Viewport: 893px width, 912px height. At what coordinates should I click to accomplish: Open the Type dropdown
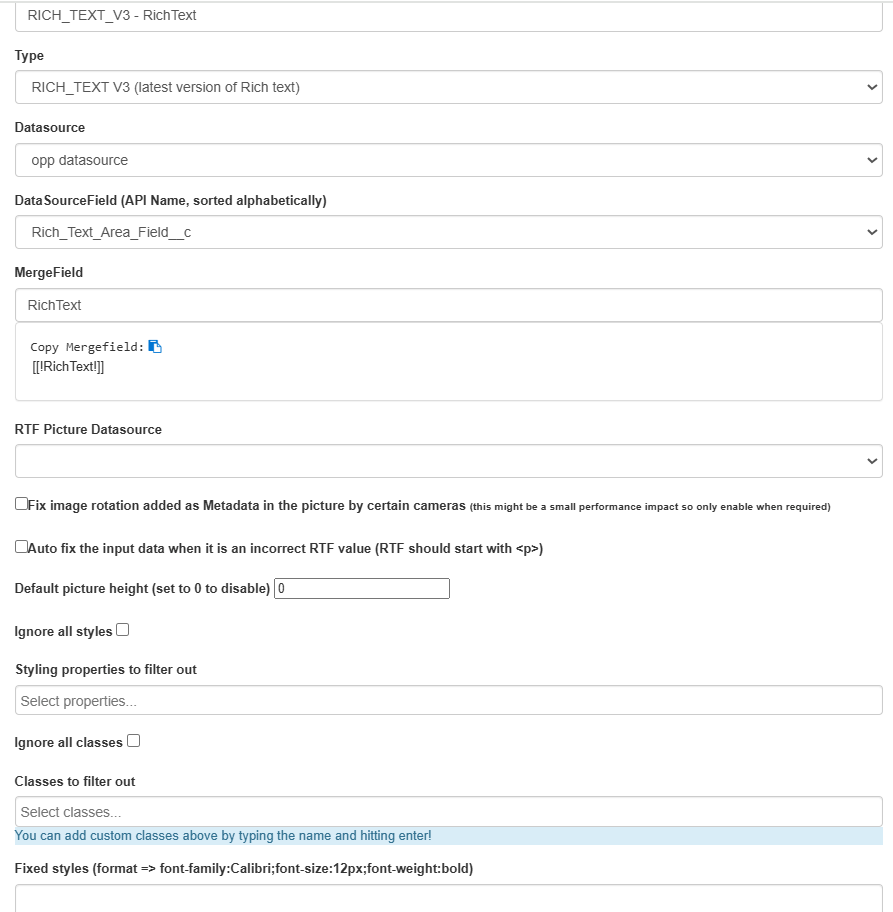point(449,87)
